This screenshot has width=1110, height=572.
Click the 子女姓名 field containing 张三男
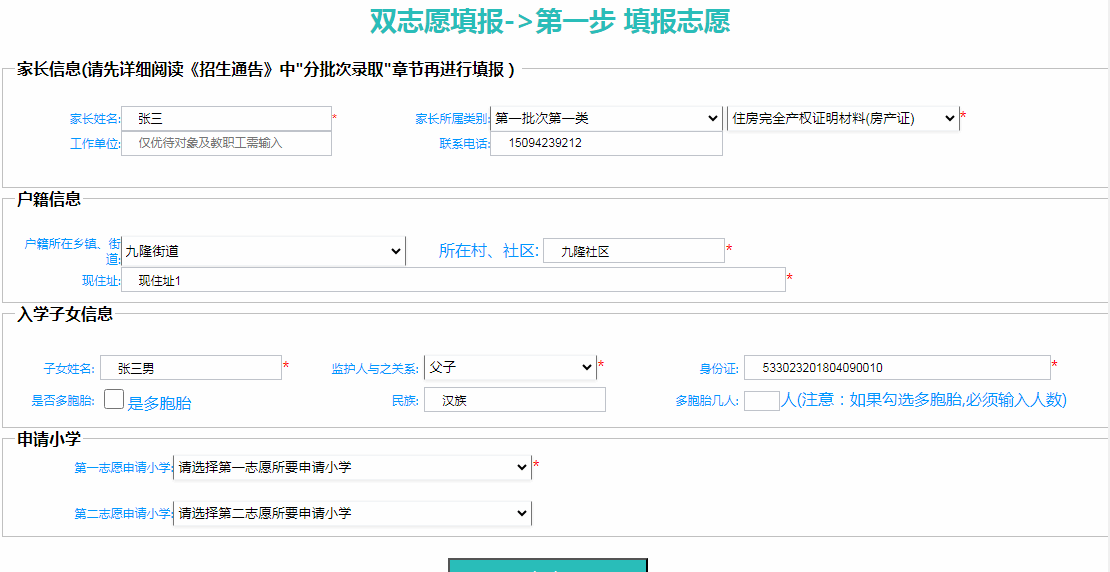click(191, 368)
